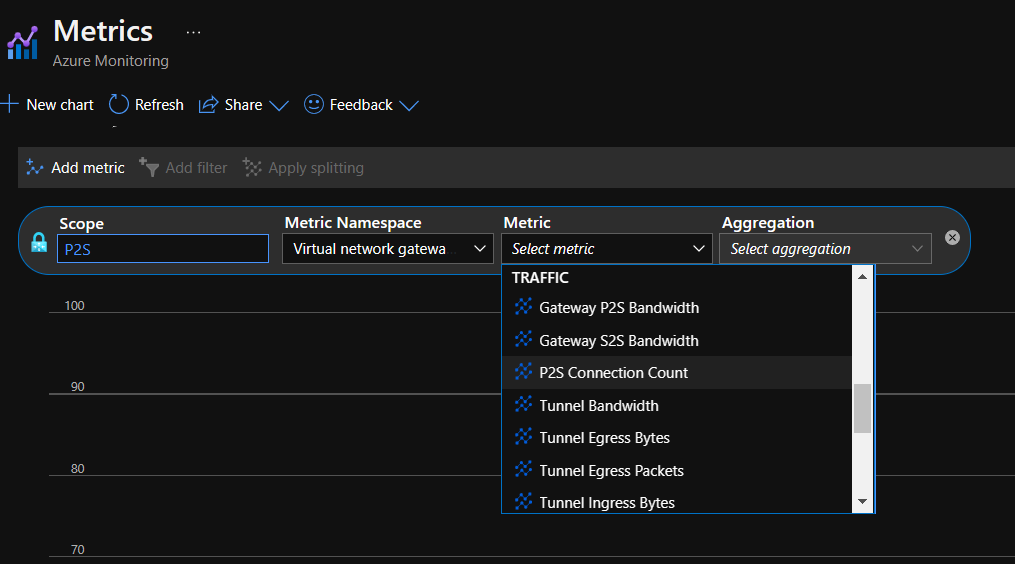Click the Apply splitting icon
The height and width of the screenshot is (564, 1015).
coord(252,167)
